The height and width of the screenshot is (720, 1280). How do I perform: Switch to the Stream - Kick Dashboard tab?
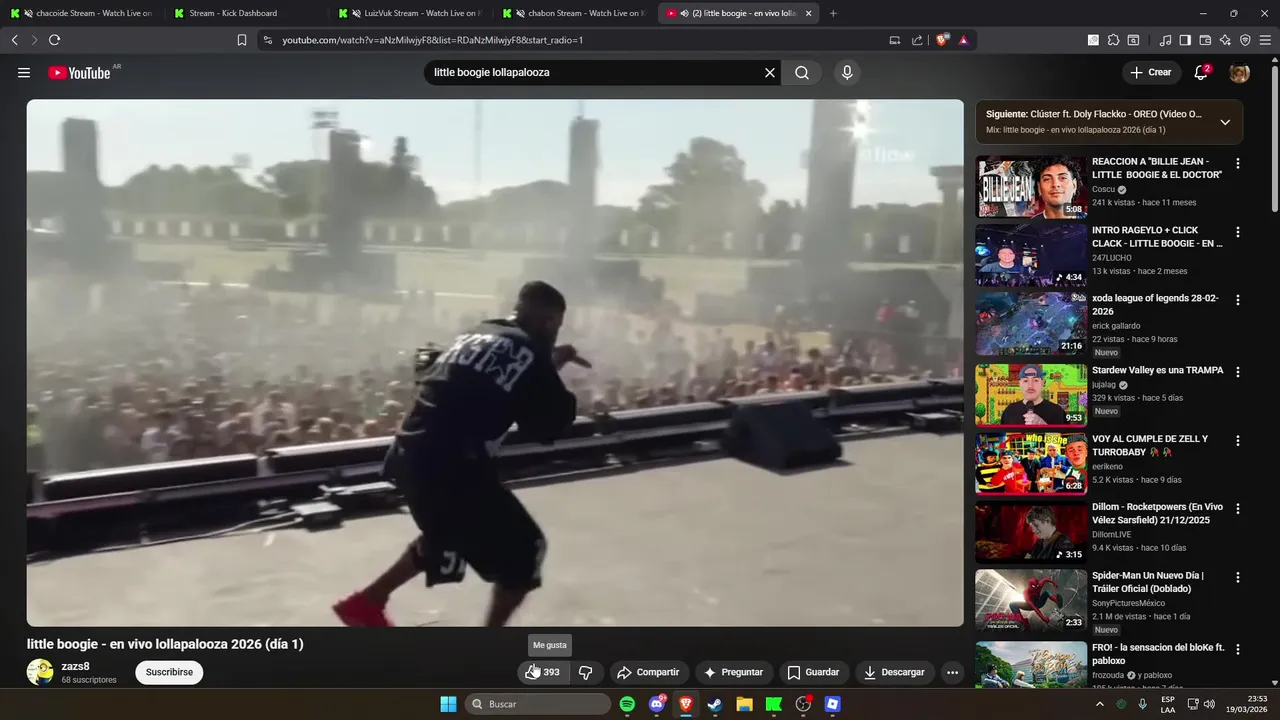[245, 13]
